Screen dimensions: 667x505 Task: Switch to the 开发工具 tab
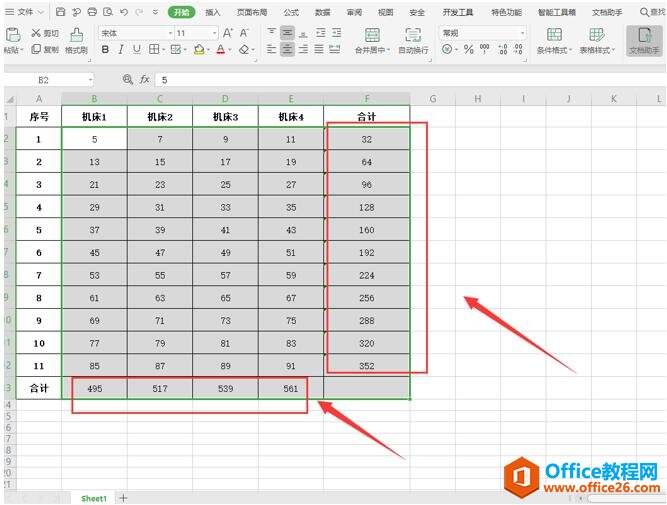click(x=457, y=12)
